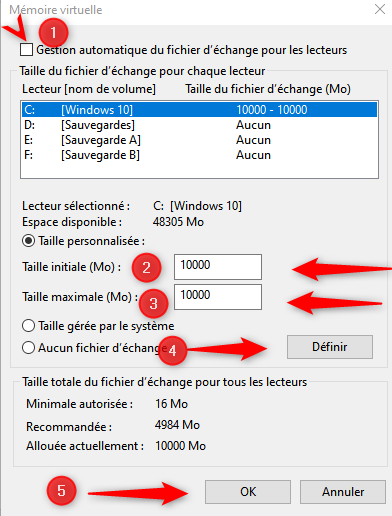Select drive D: Sauvegardes in list

[x=199, y=125]
